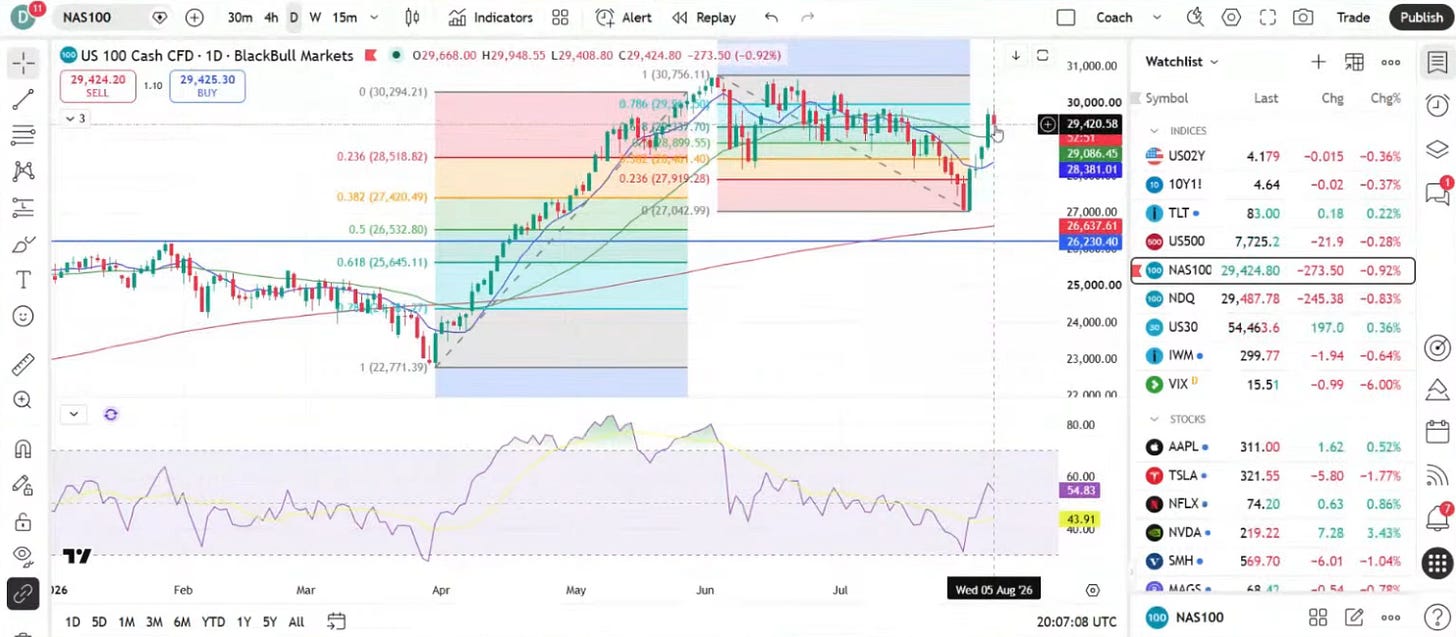
Task: Collapse the RSI pane legend chevron
Action: (x=74, y=414)
